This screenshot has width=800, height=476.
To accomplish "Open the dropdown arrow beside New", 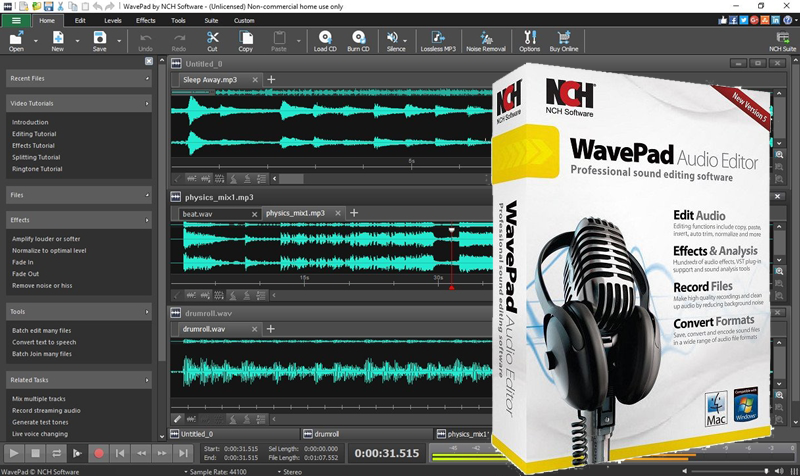I will coord(78,41).
